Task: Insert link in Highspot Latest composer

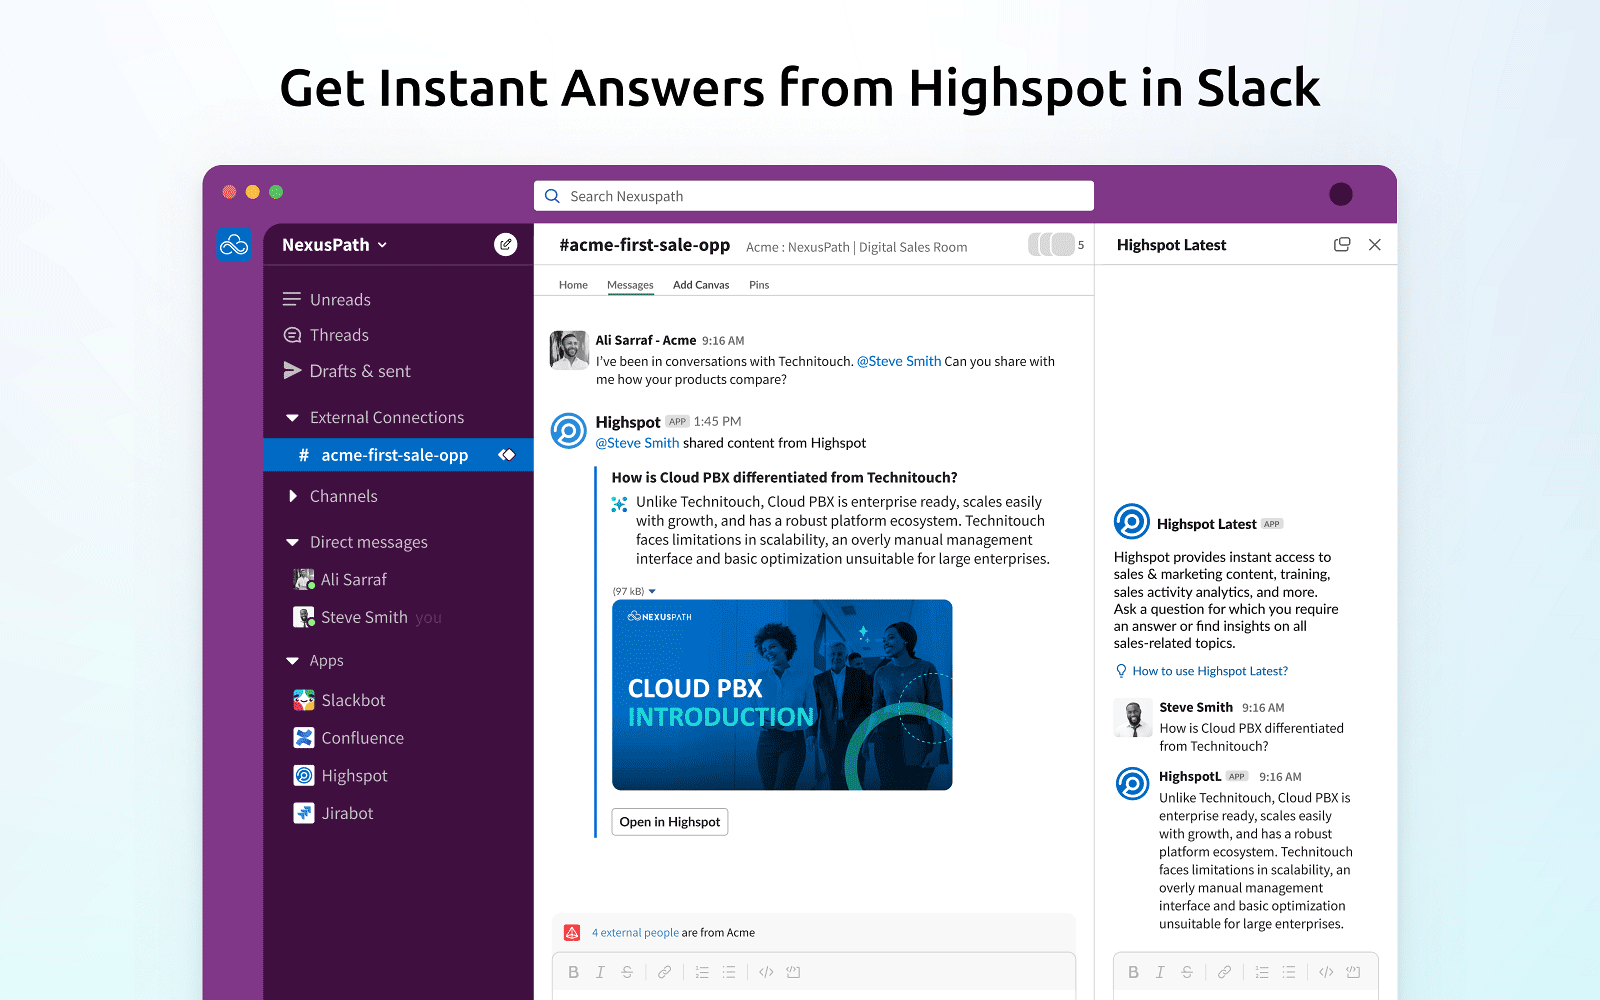Action: pos(1224,972)
